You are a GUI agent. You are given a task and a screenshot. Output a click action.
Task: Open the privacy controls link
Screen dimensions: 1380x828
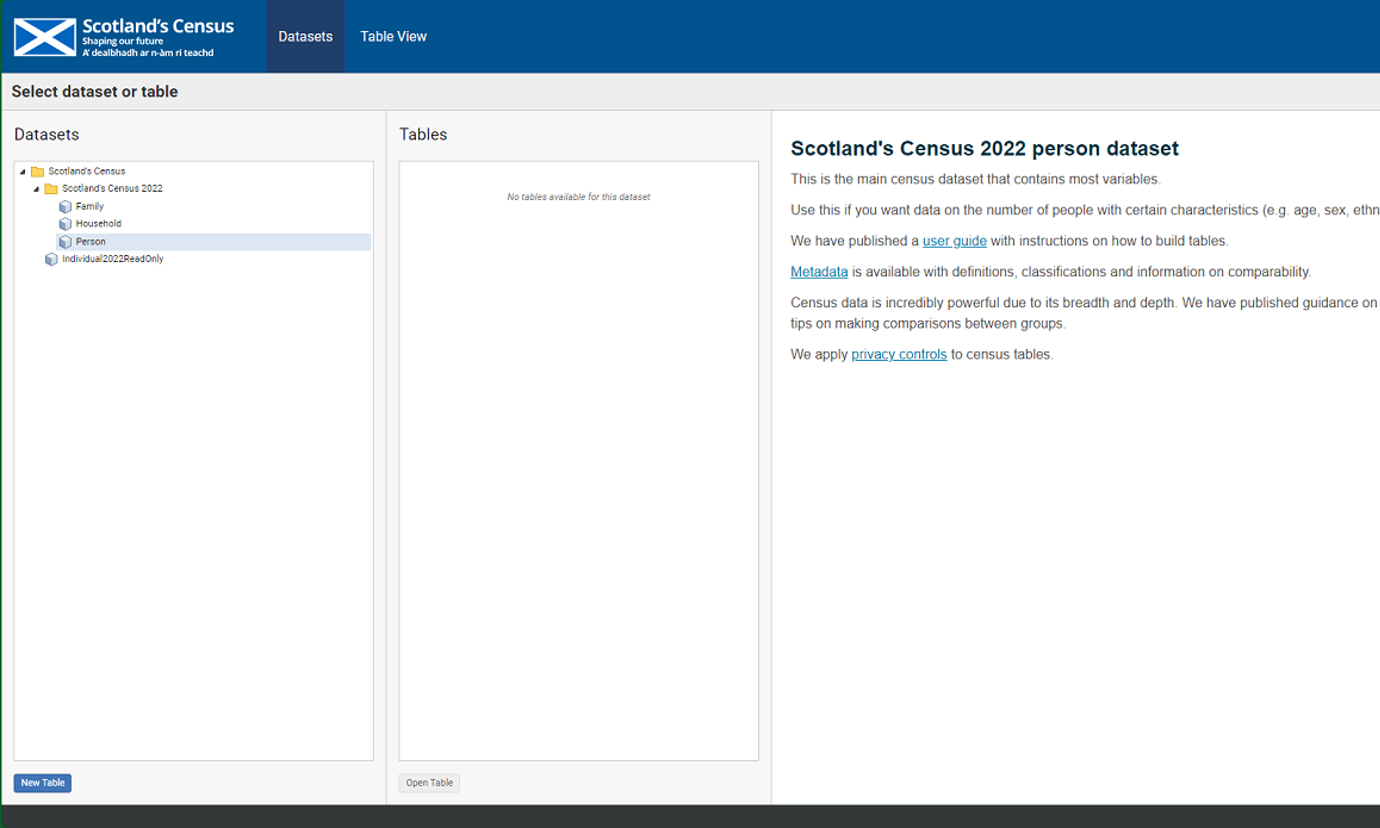[x=898, y=354]
